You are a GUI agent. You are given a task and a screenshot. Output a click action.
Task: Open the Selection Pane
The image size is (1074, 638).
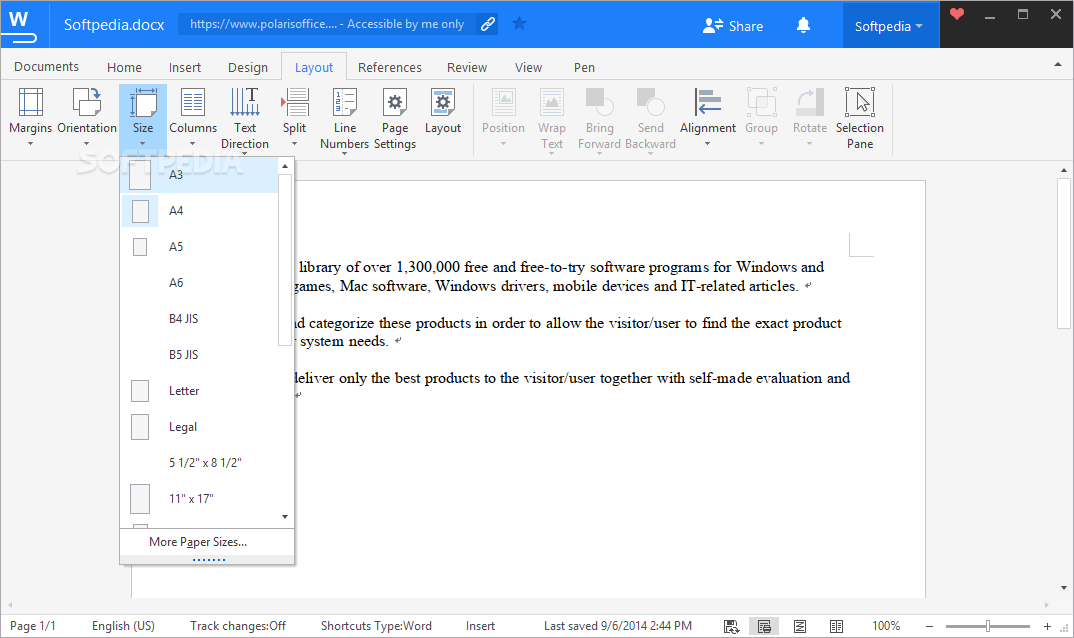coord(860,119)
